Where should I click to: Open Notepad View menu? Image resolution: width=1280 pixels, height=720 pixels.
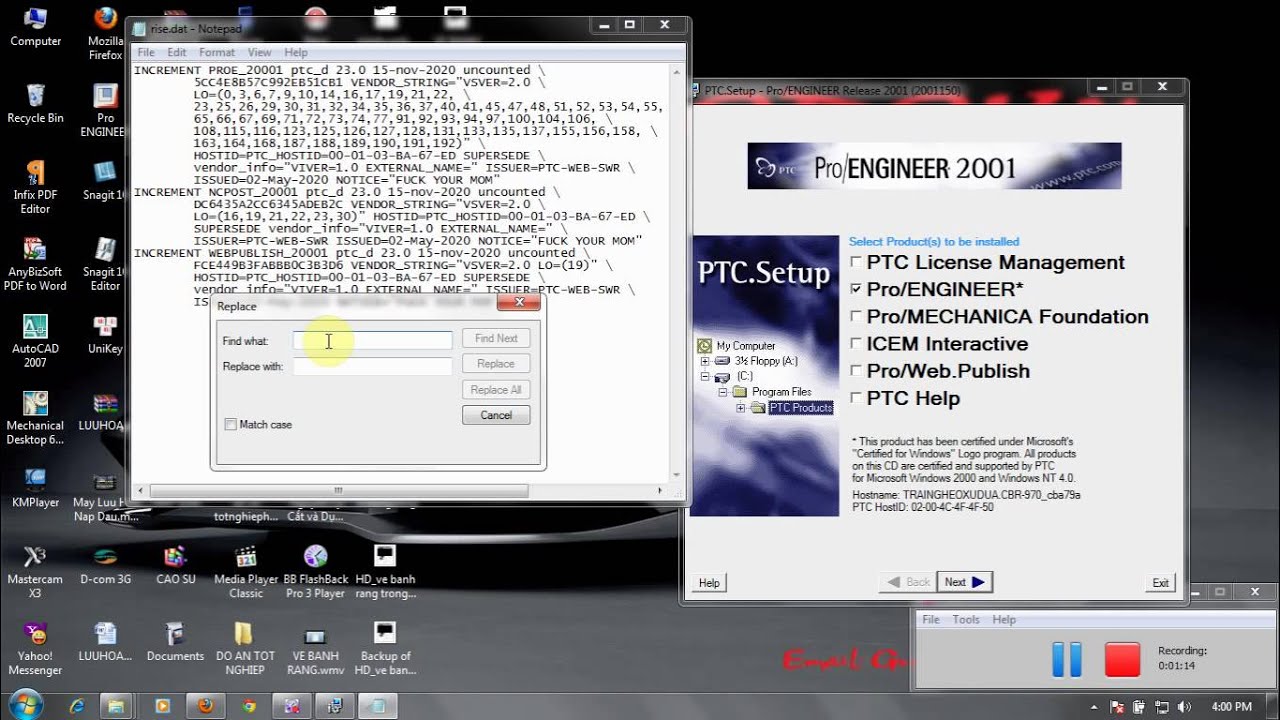(x=259, y=52)
